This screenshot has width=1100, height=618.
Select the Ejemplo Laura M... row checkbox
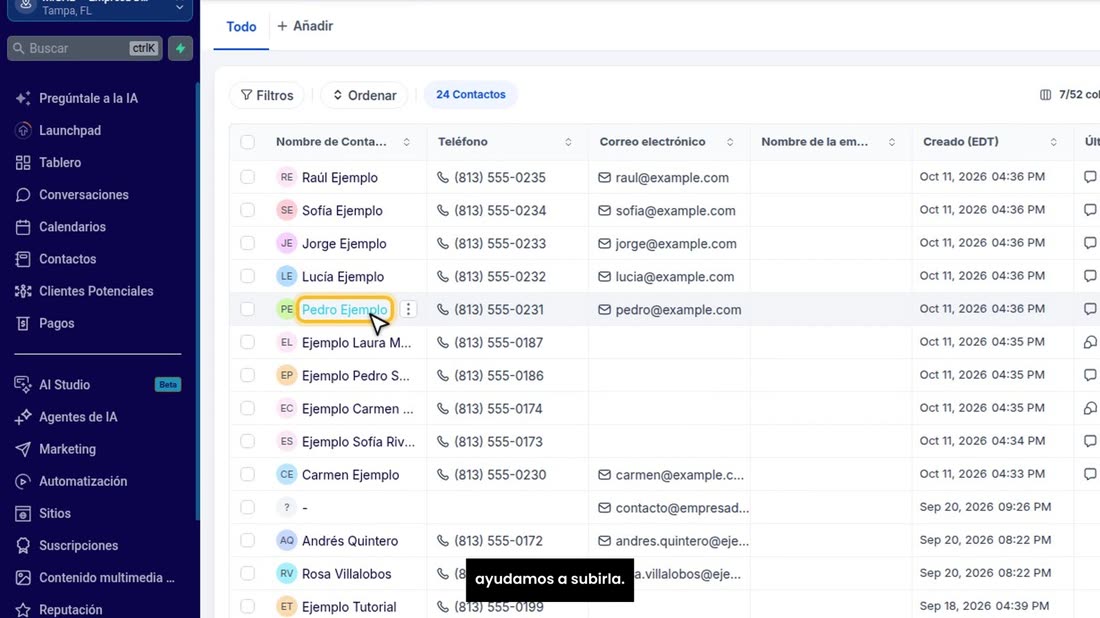click(248, 342)
